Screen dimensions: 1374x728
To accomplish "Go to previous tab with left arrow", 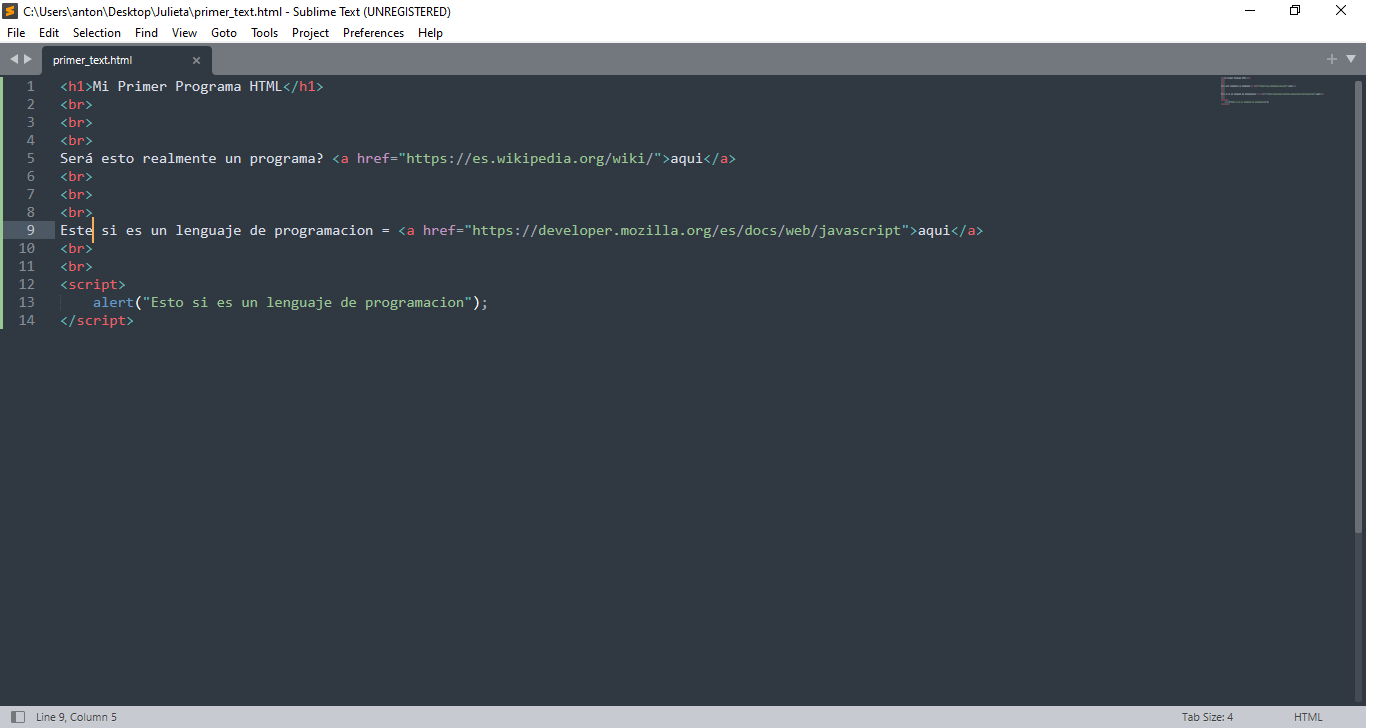I will 14,59.
